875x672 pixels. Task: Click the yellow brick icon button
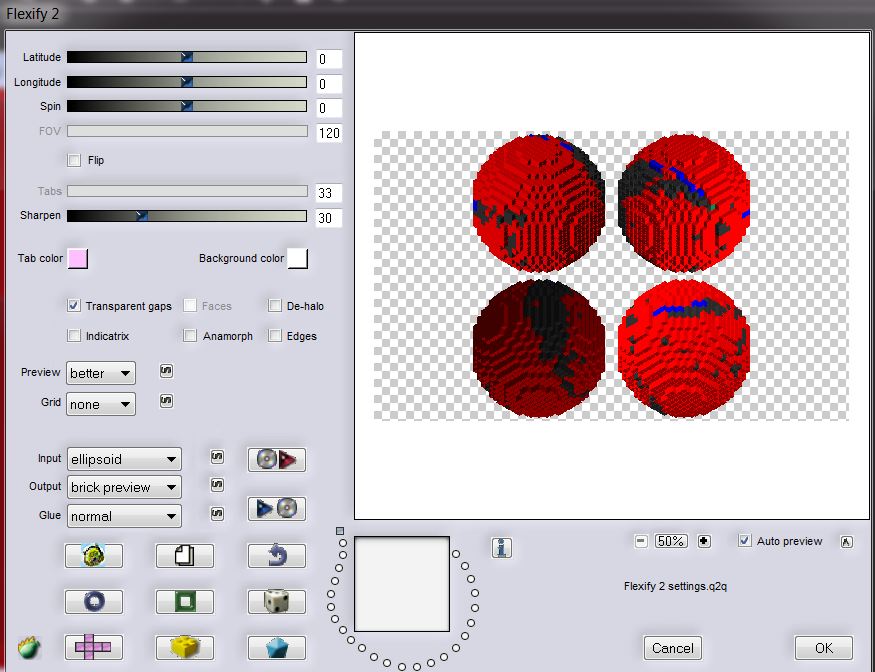(x=185, y=647)
